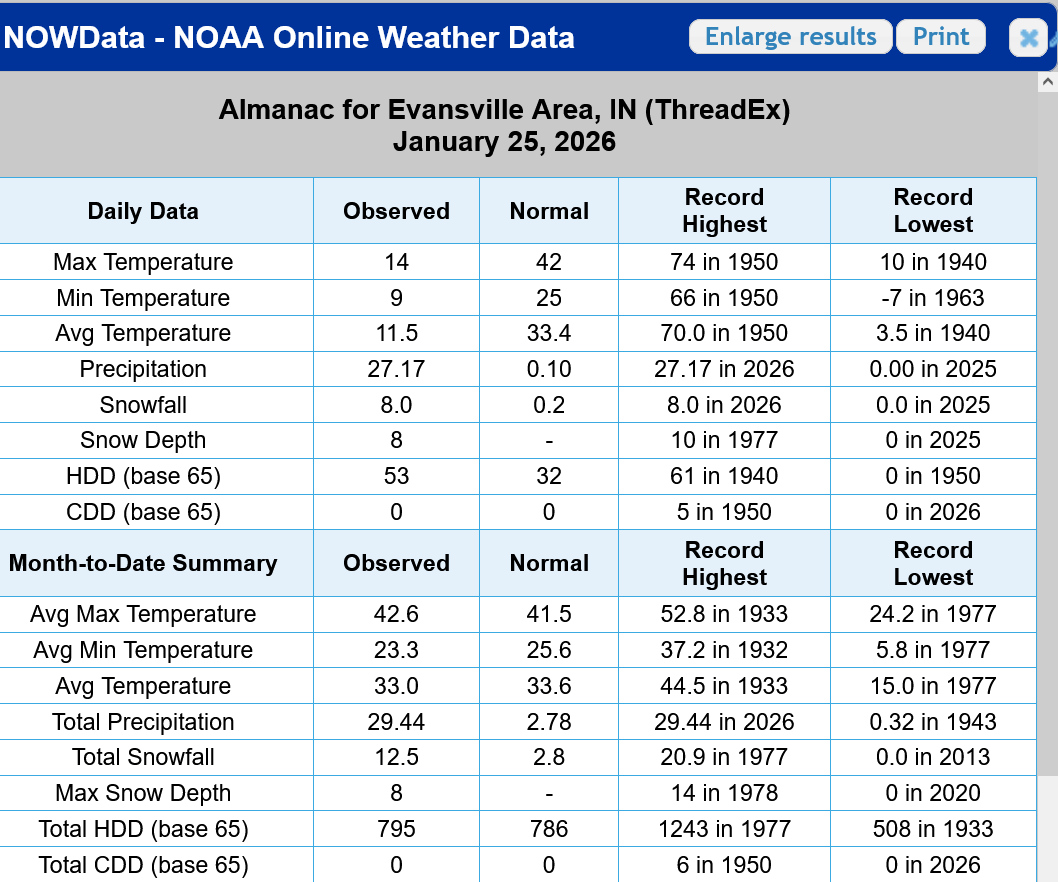
Task: Select the Almanac for Evansville Area heading
Action: pyautogui.click(x=504, y=110)
